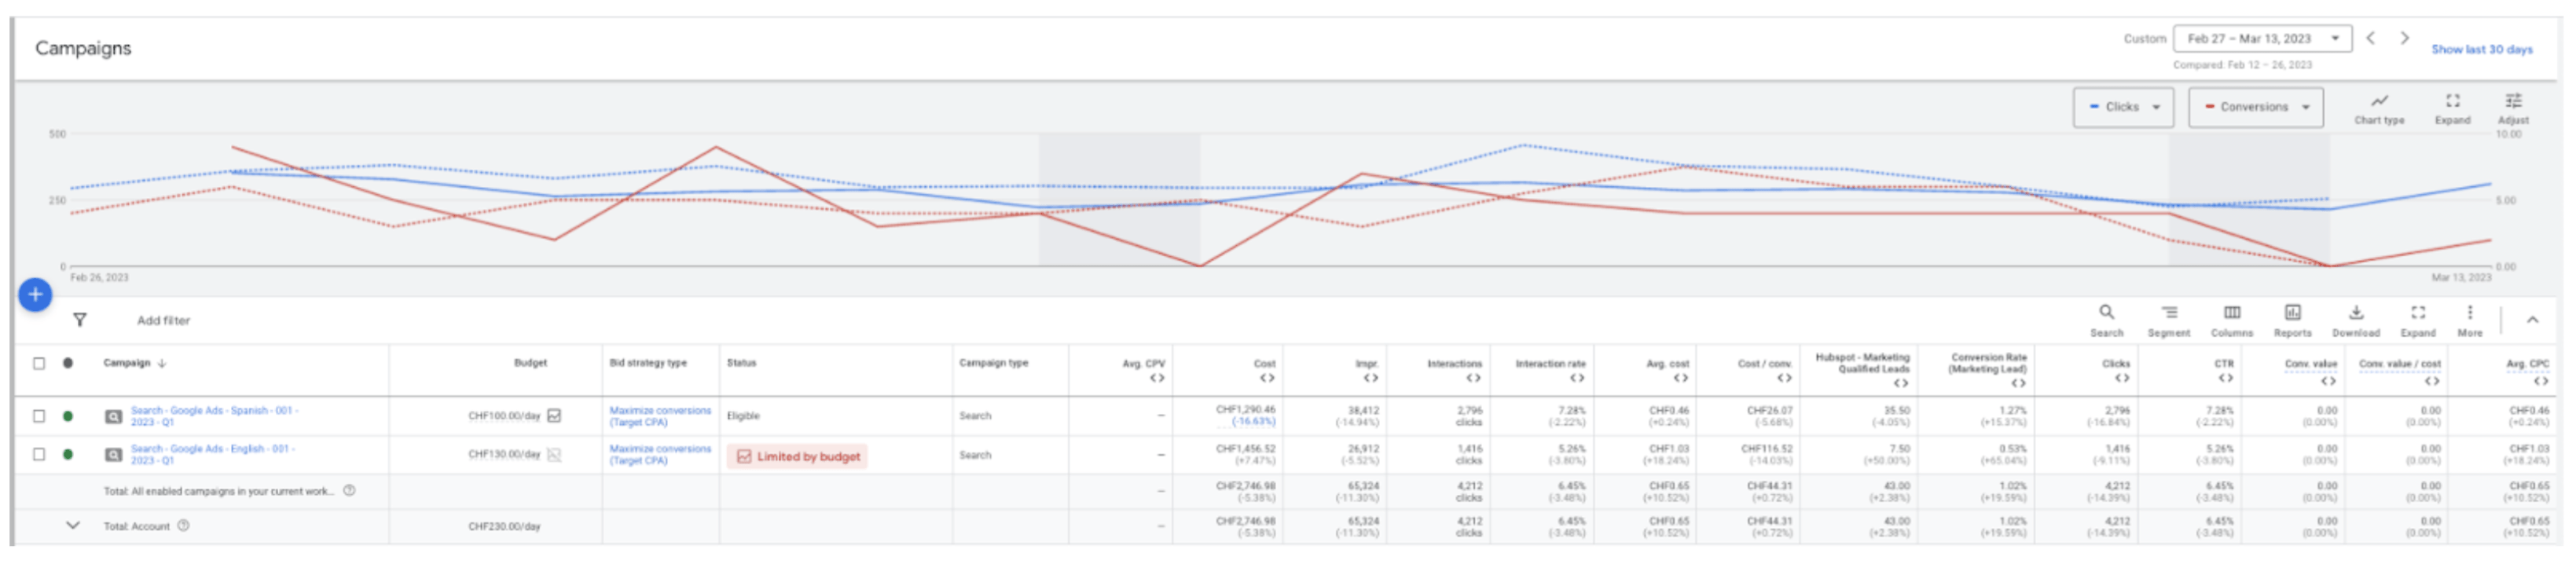Open the Conversions metric dropdown

pos(2255,107)
